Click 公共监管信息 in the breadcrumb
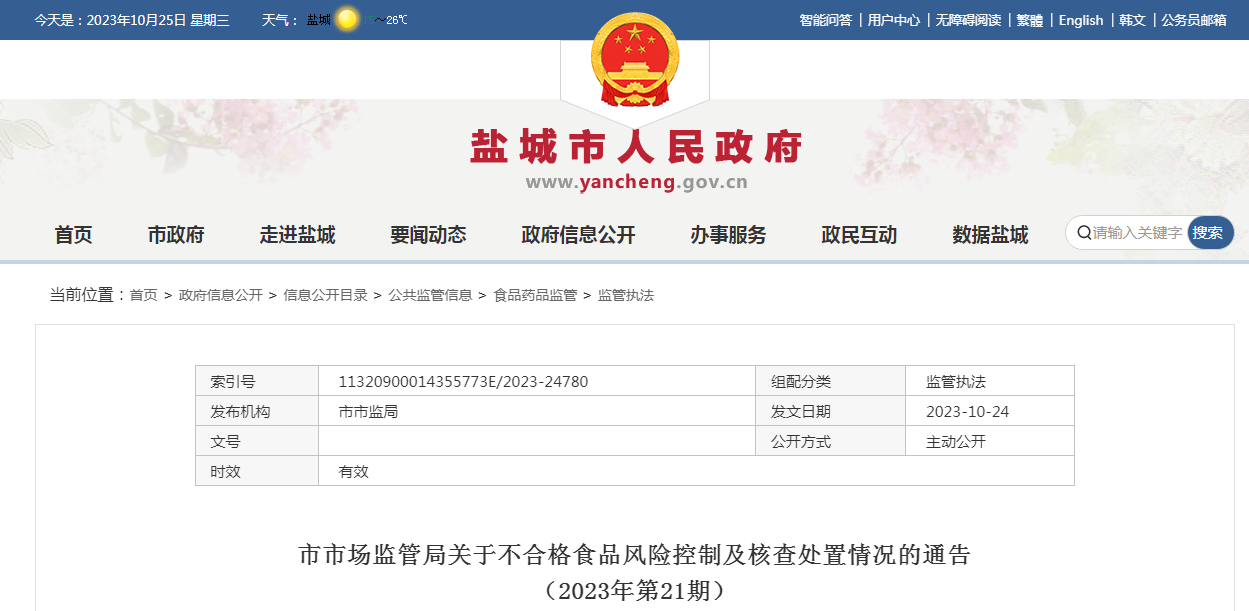The width and height of the screenshot is (1249, 611). tap(430, 295)
